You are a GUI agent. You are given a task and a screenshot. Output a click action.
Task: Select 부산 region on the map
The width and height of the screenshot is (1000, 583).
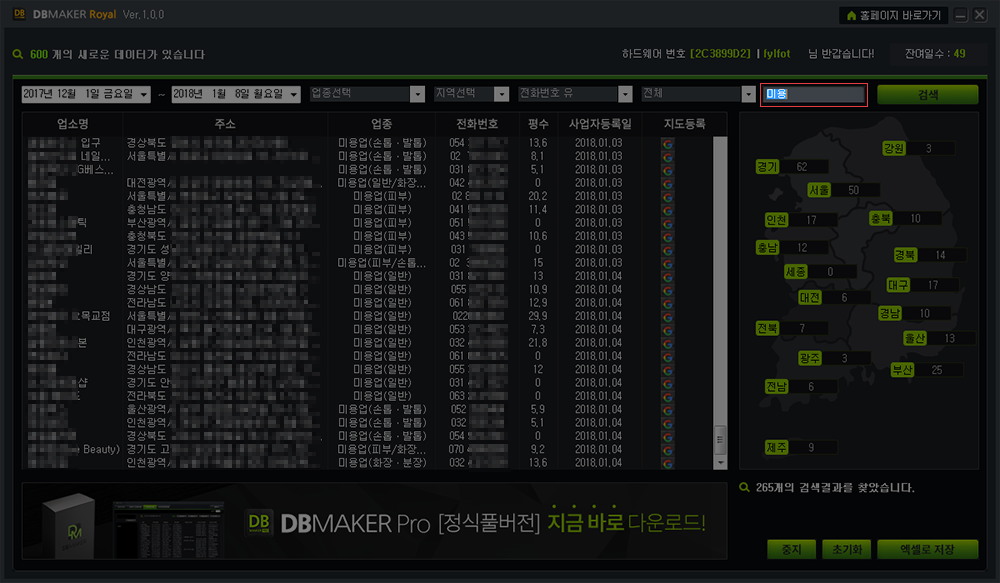[902, 369]
